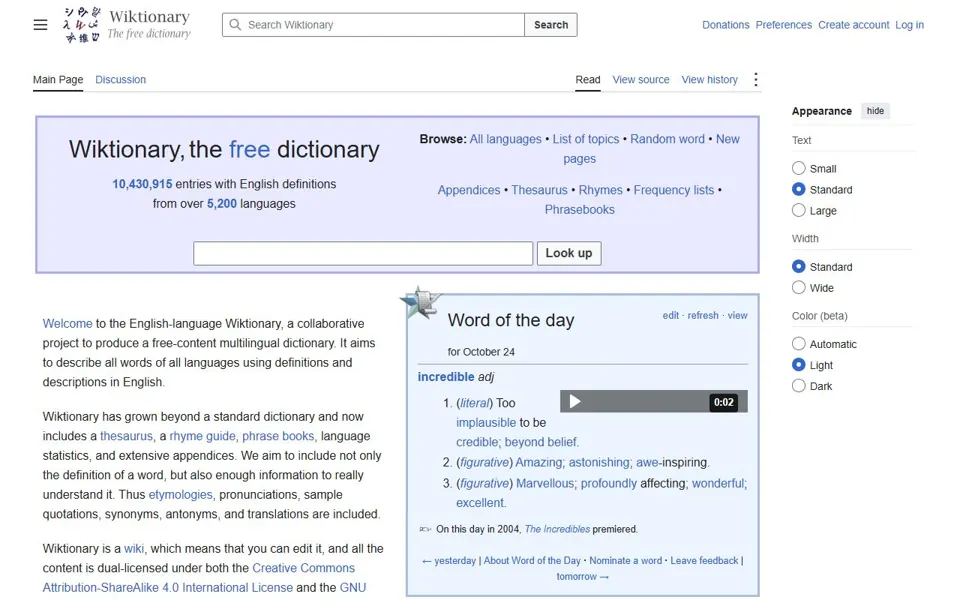Open the Appendices link

pyautogui.click(x=469, y=190)
